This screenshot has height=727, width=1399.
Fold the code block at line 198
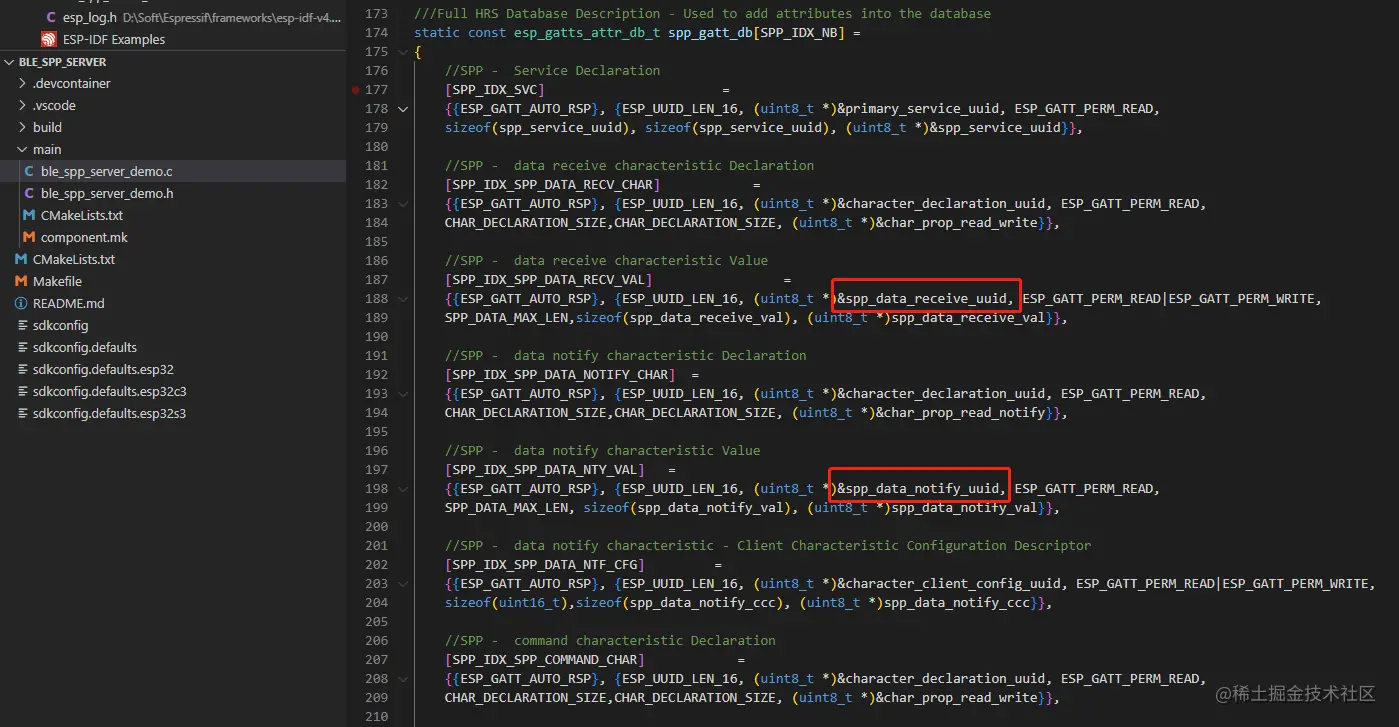pyautogui.click(x=403, y=489)
